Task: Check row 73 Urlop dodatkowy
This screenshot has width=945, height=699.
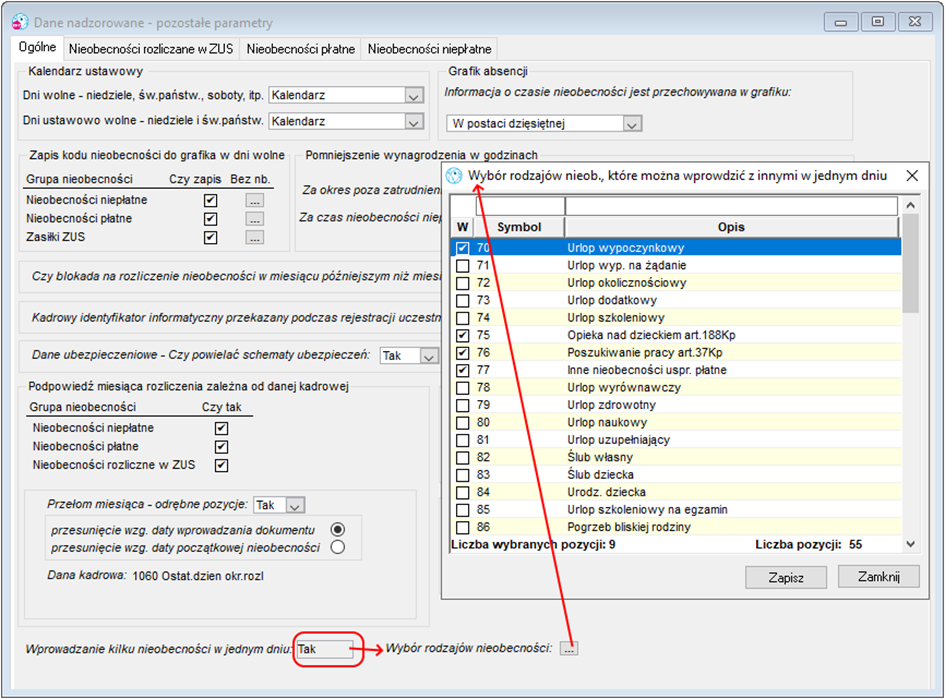Action: (x=462, y=301)
